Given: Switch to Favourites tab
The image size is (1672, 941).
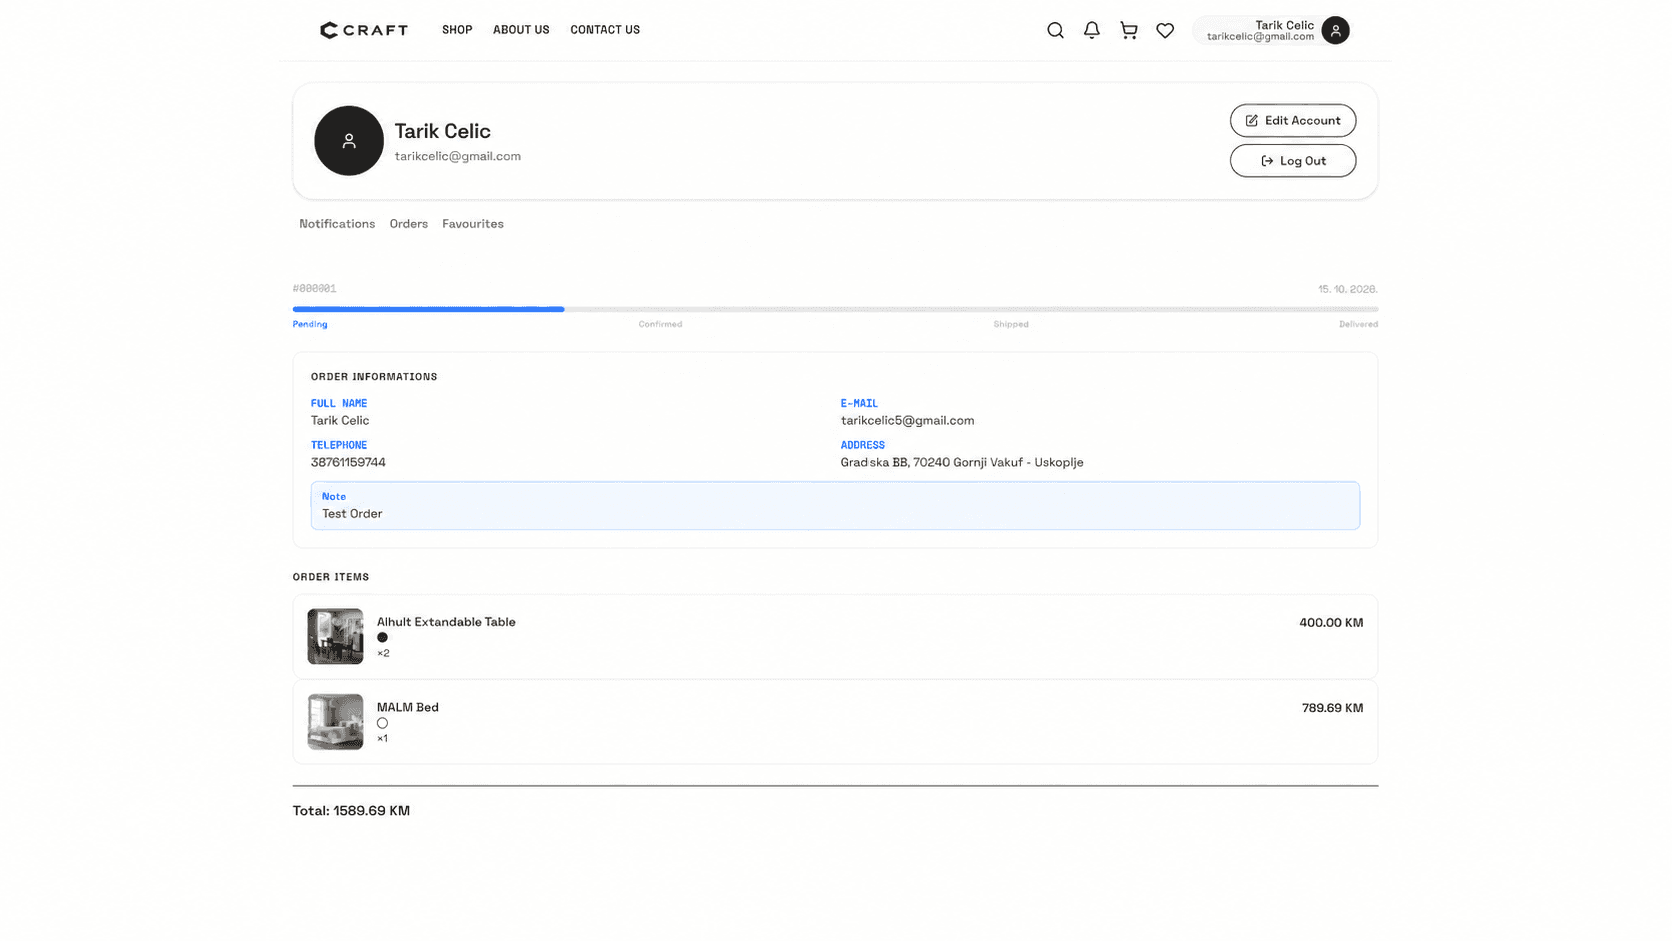Looking at the screenshot, I should tap(473, 224).
